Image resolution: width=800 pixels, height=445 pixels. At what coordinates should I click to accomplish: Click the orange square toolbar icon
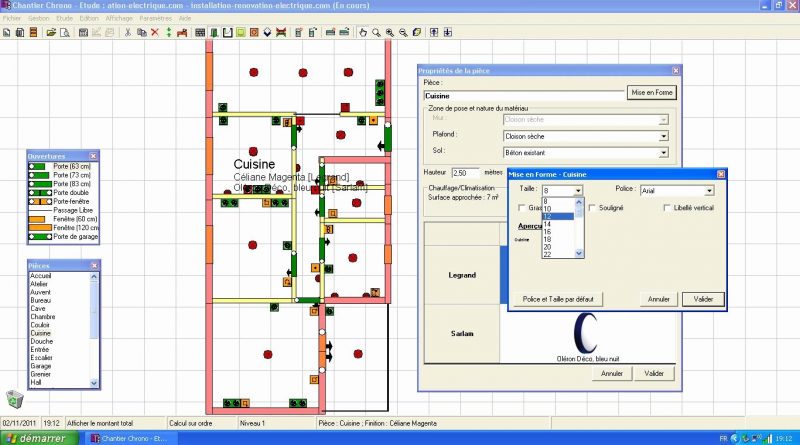[254, 32]
